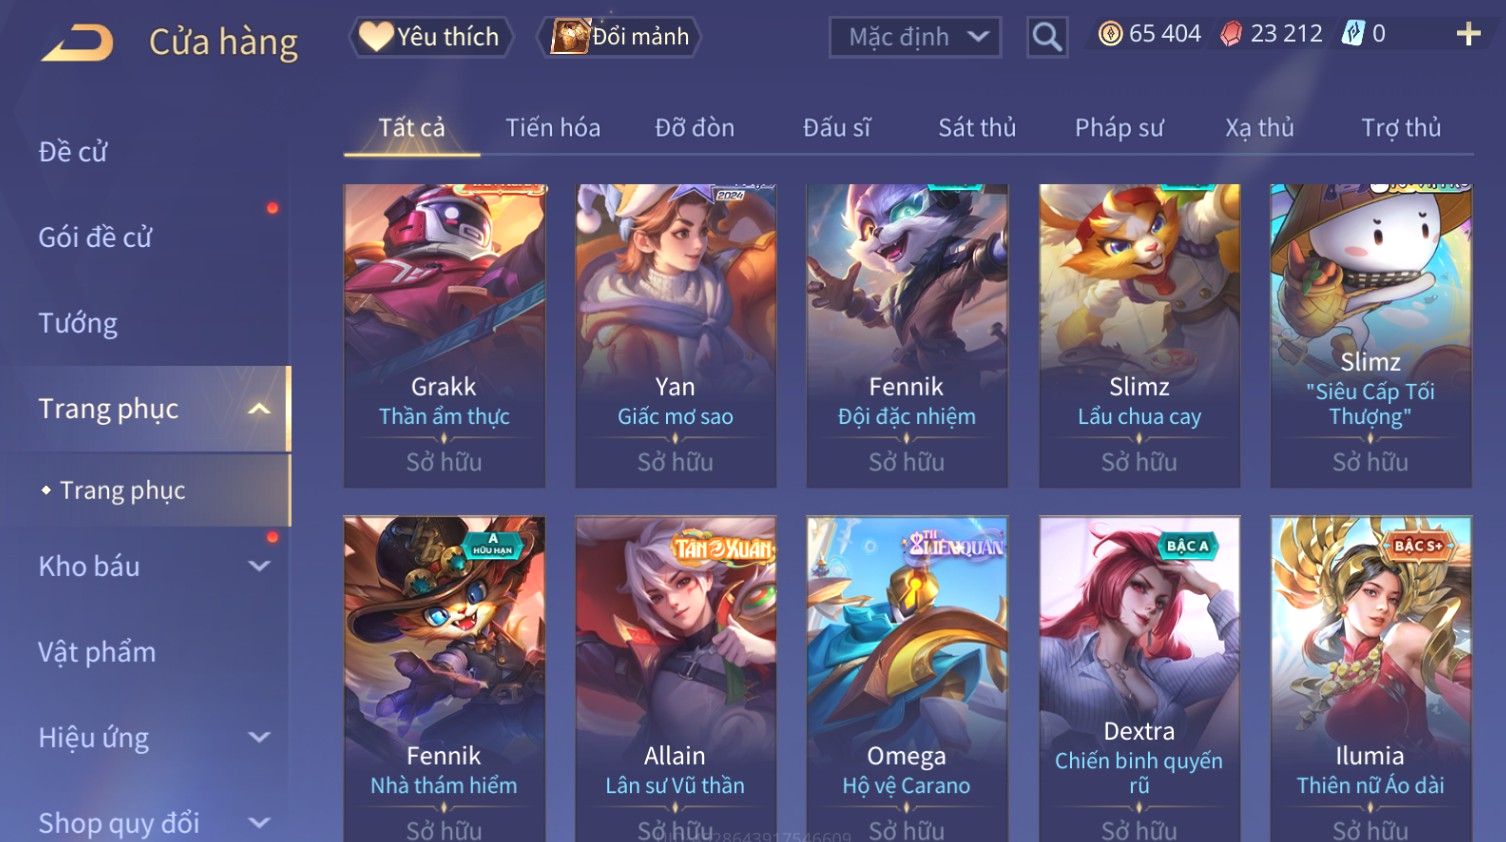1506x842 pixels.
Task: Open Gói đề cử sidebar item
Action: coord(95,237)
